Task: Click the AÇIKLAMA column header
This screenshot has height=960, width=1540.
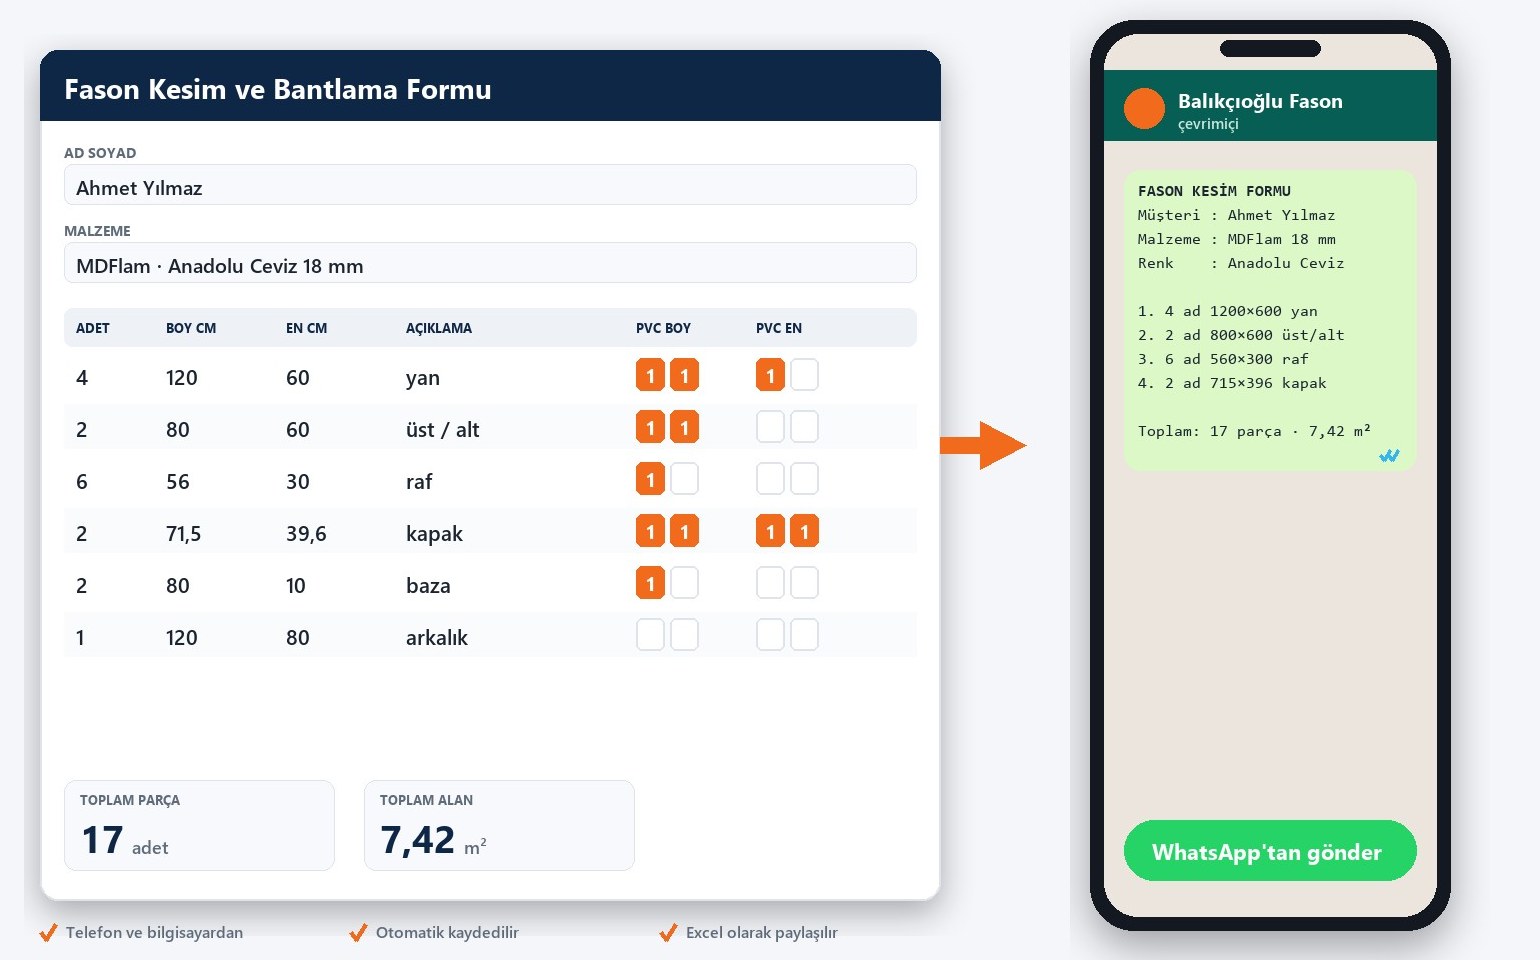Action: tap(439, 328)
